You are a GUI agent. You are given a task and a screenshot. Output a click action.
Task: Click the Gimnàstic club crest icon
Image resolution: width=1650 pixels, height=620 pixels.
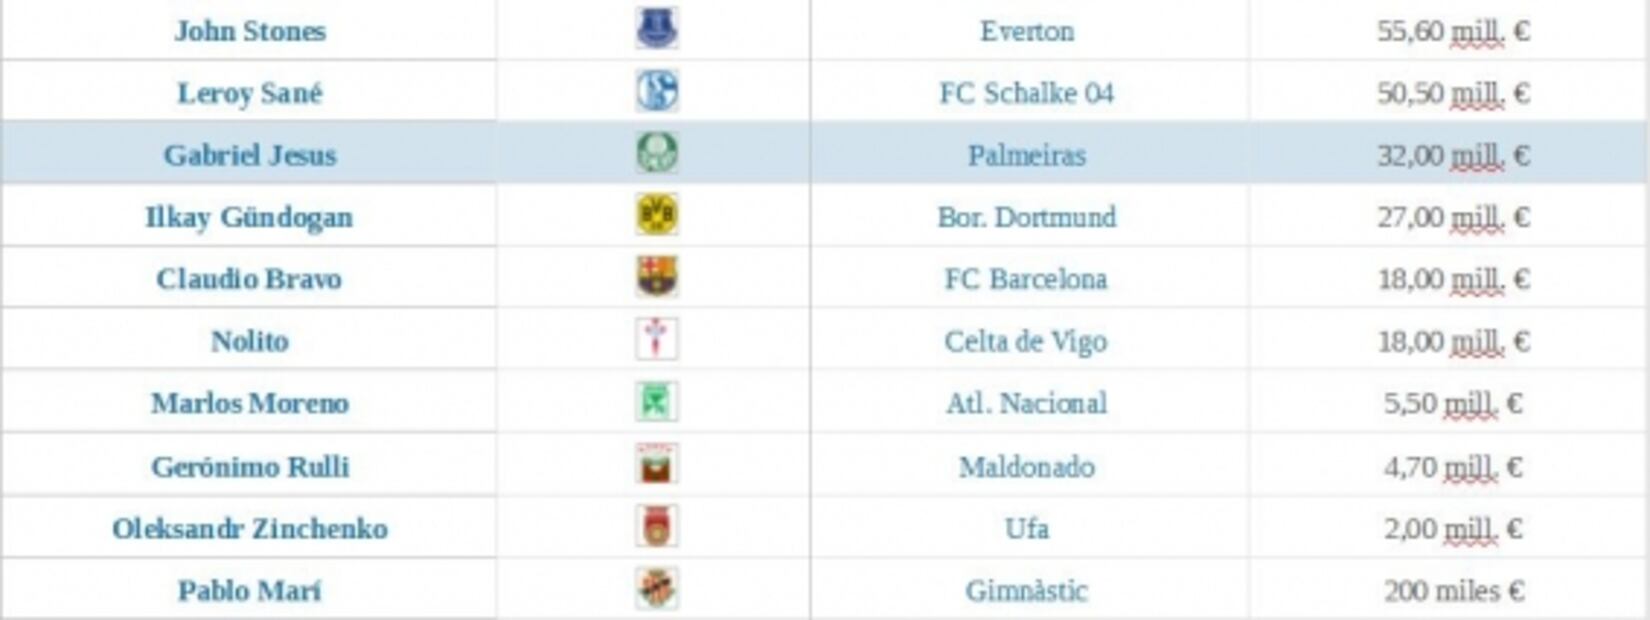click(x=657, y=589)
